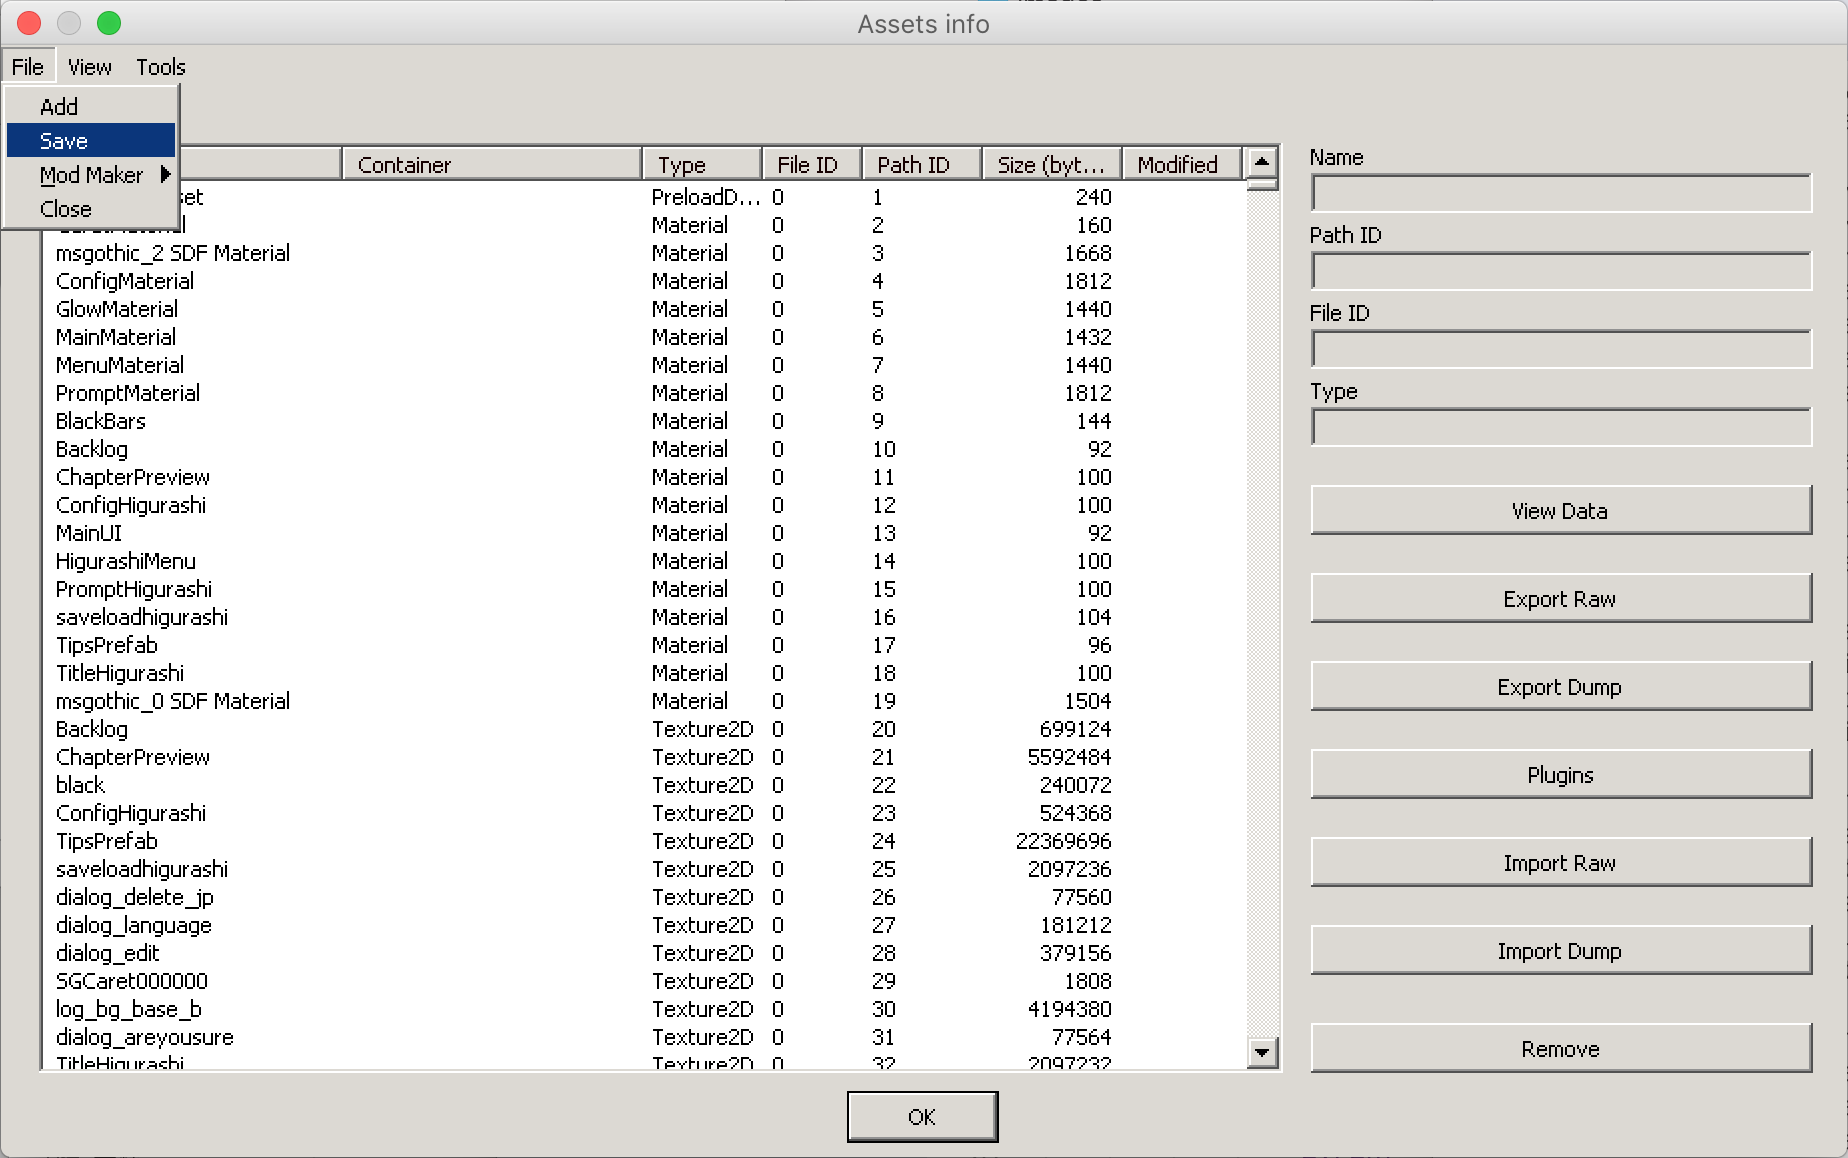
Task: Click the Name input field
Action: pos(1560,193)
